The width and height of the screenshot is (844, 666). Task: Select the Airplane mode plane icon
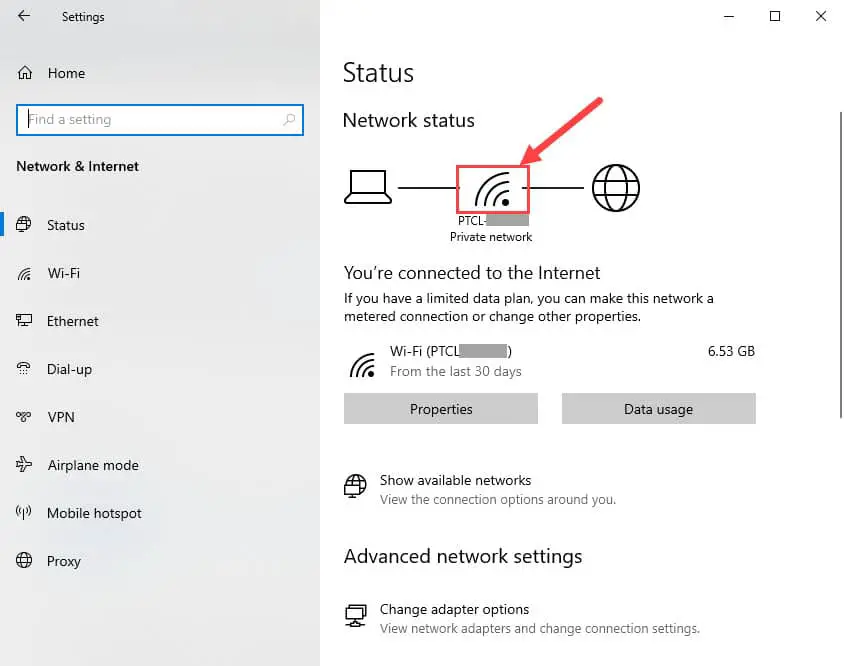(x=24, y=465)
